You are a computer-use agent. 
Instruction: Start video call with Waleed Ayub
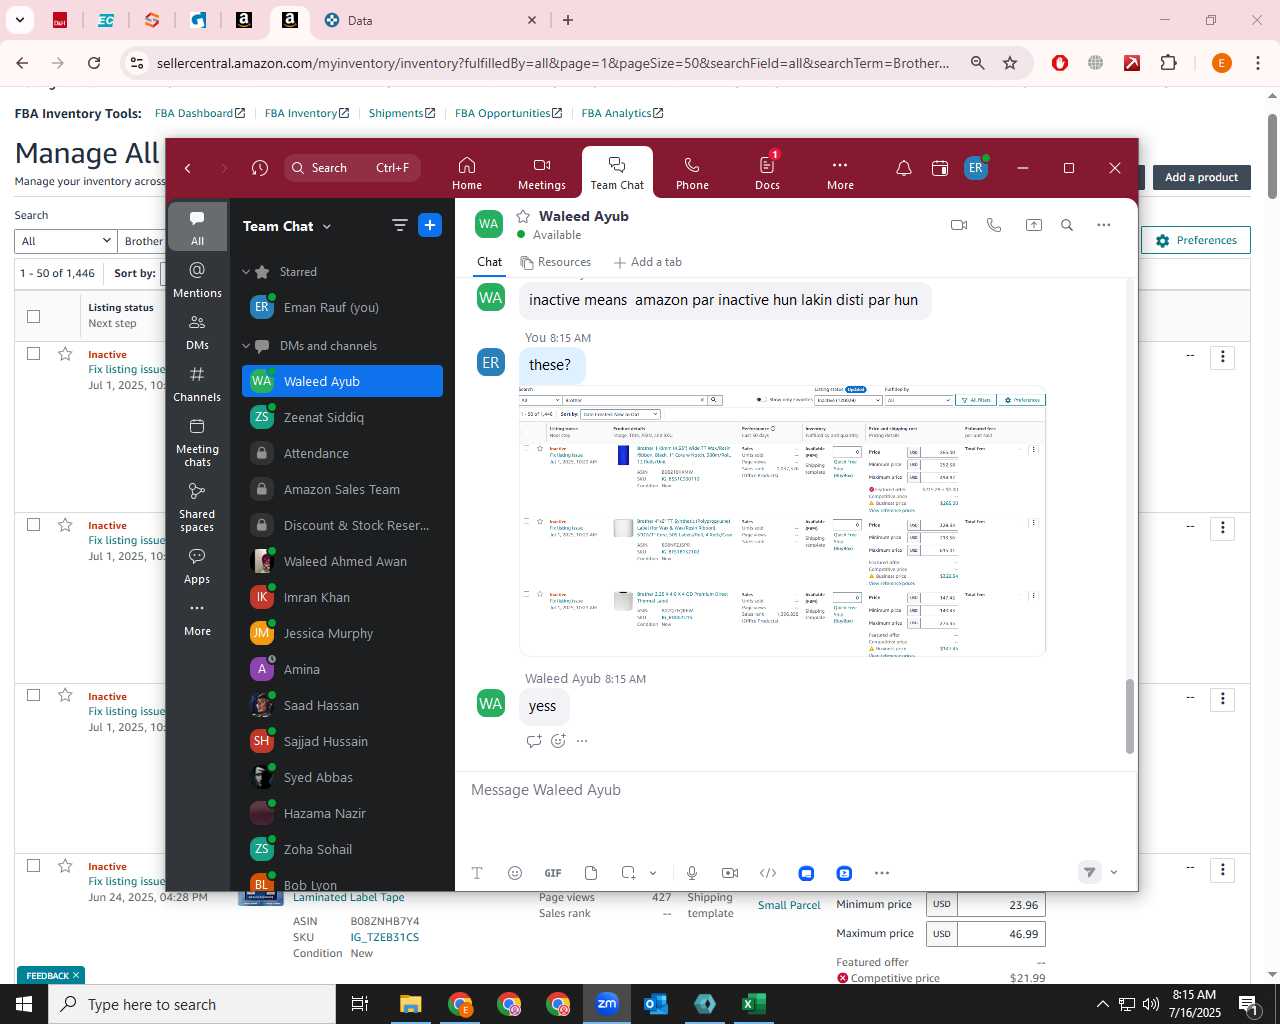959,225
